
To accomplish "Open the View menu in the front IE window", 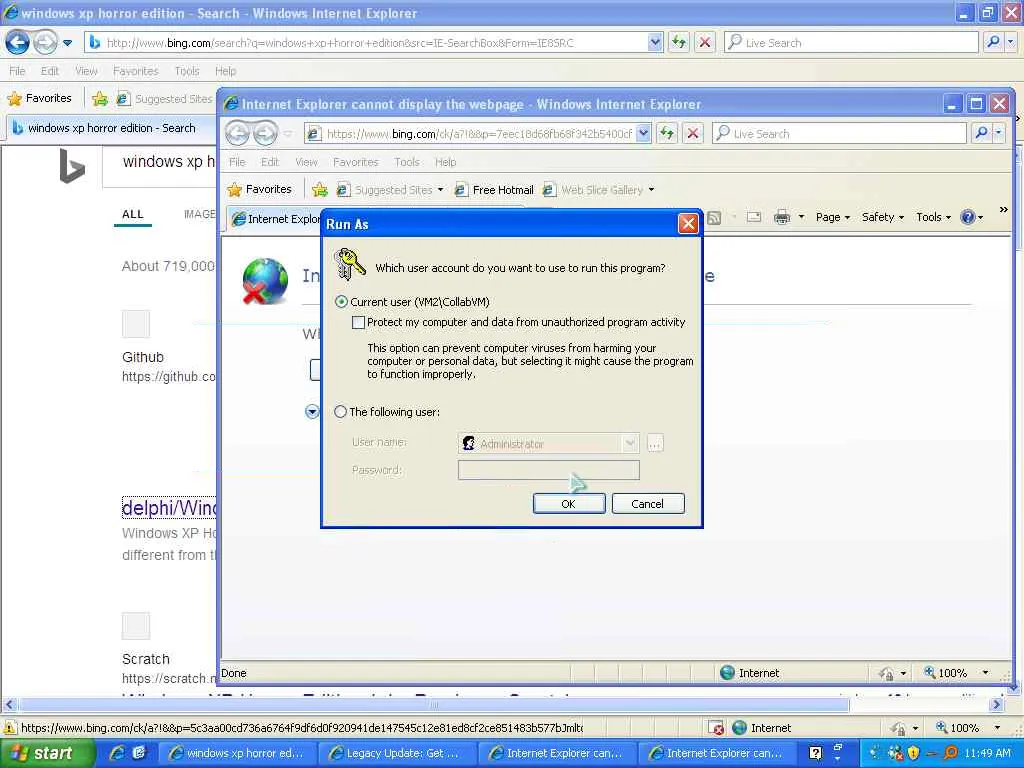I will click(306, 162).
